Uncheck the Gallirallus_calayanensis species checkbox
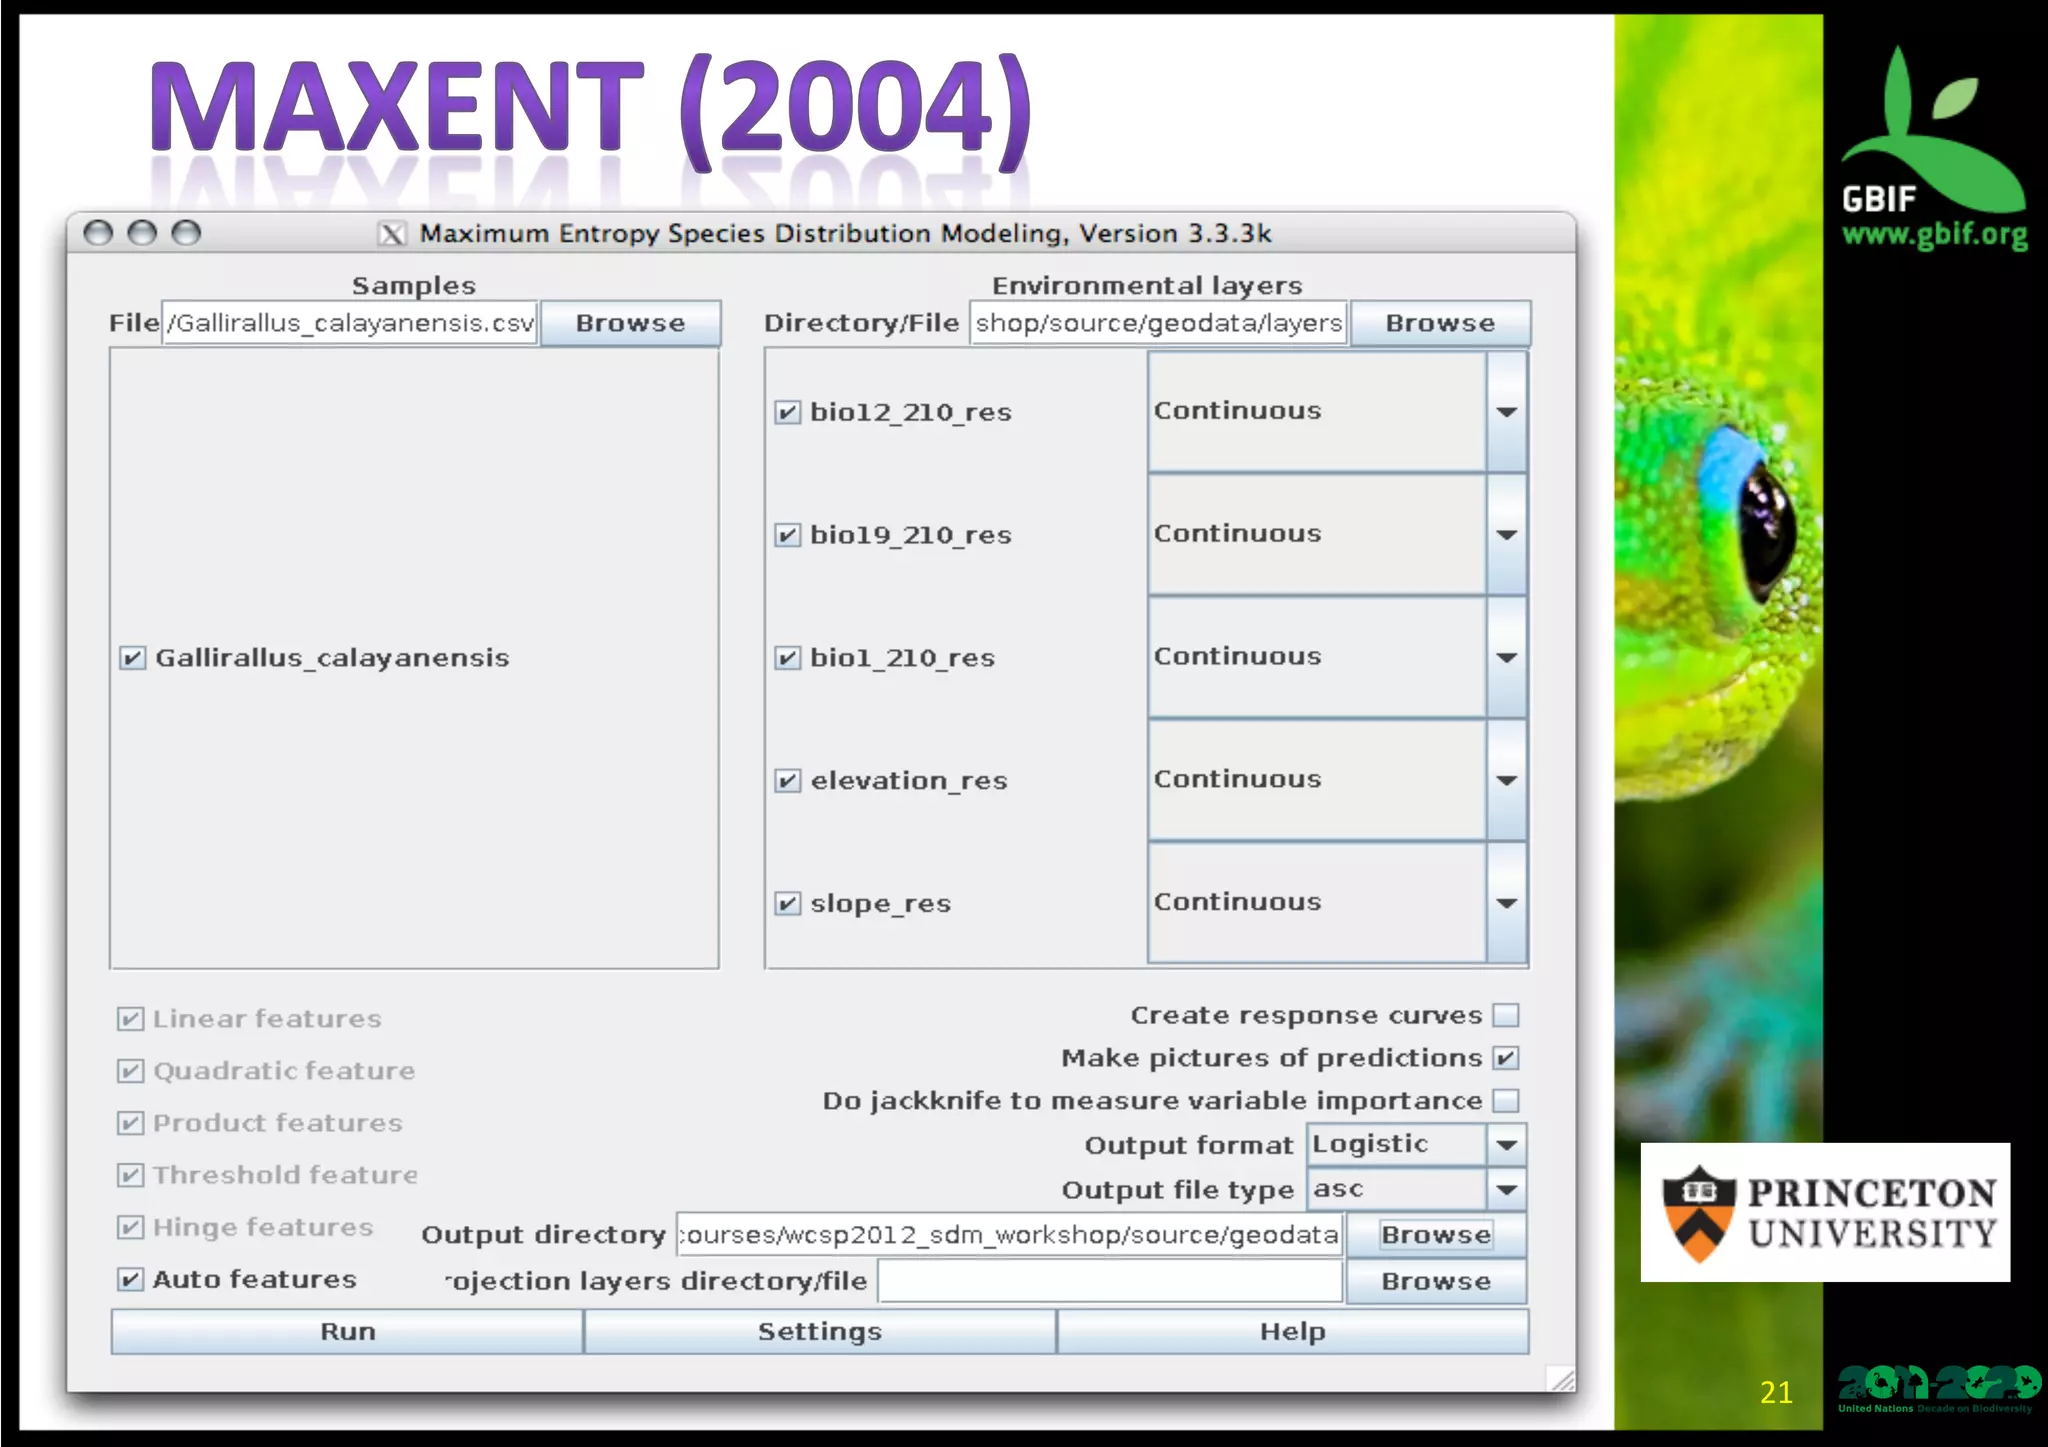This screenshot has width=2048, height=1447. (132, 658)
